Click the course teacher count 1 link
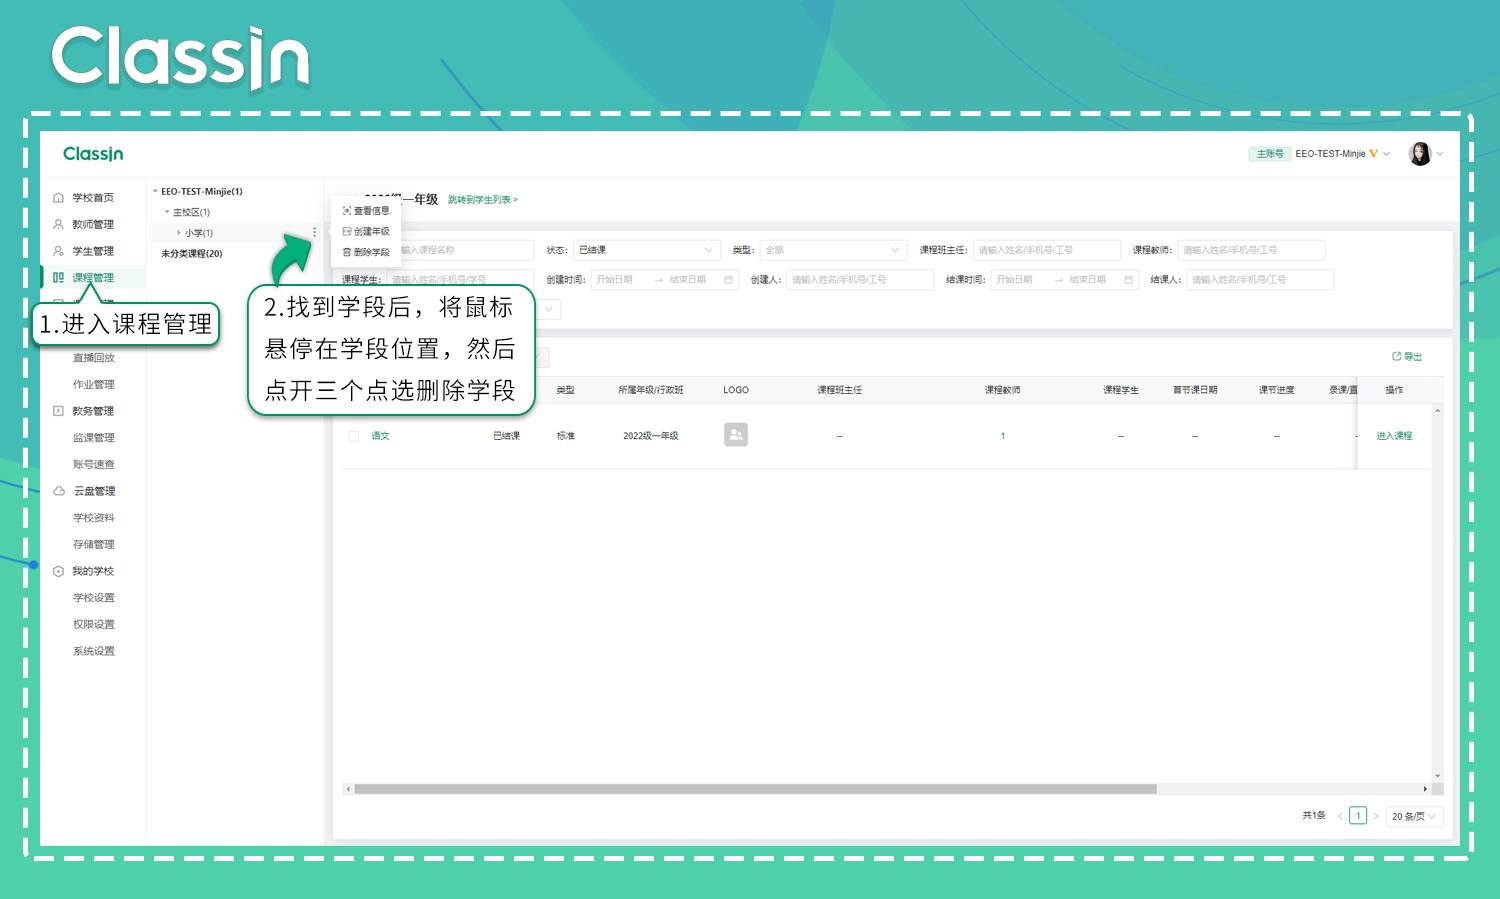This screenshot has height=899, width=1500. click(x=1002, y=436)
